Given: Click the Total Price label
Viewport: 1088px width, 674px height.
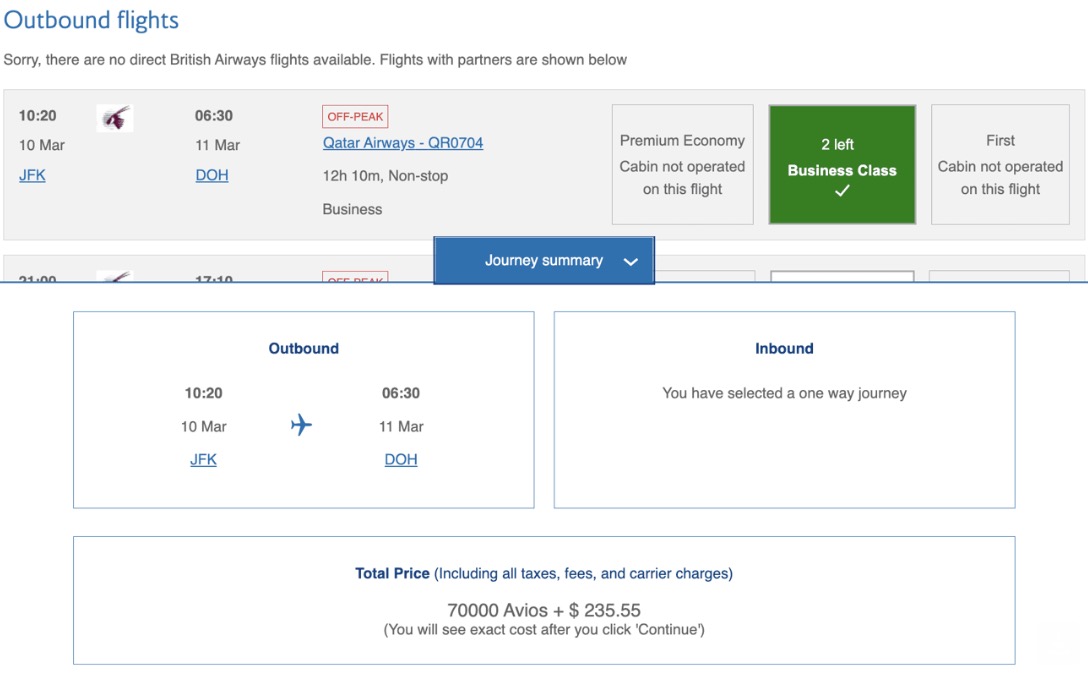Looking at the screenshot, I should [392, 573].
